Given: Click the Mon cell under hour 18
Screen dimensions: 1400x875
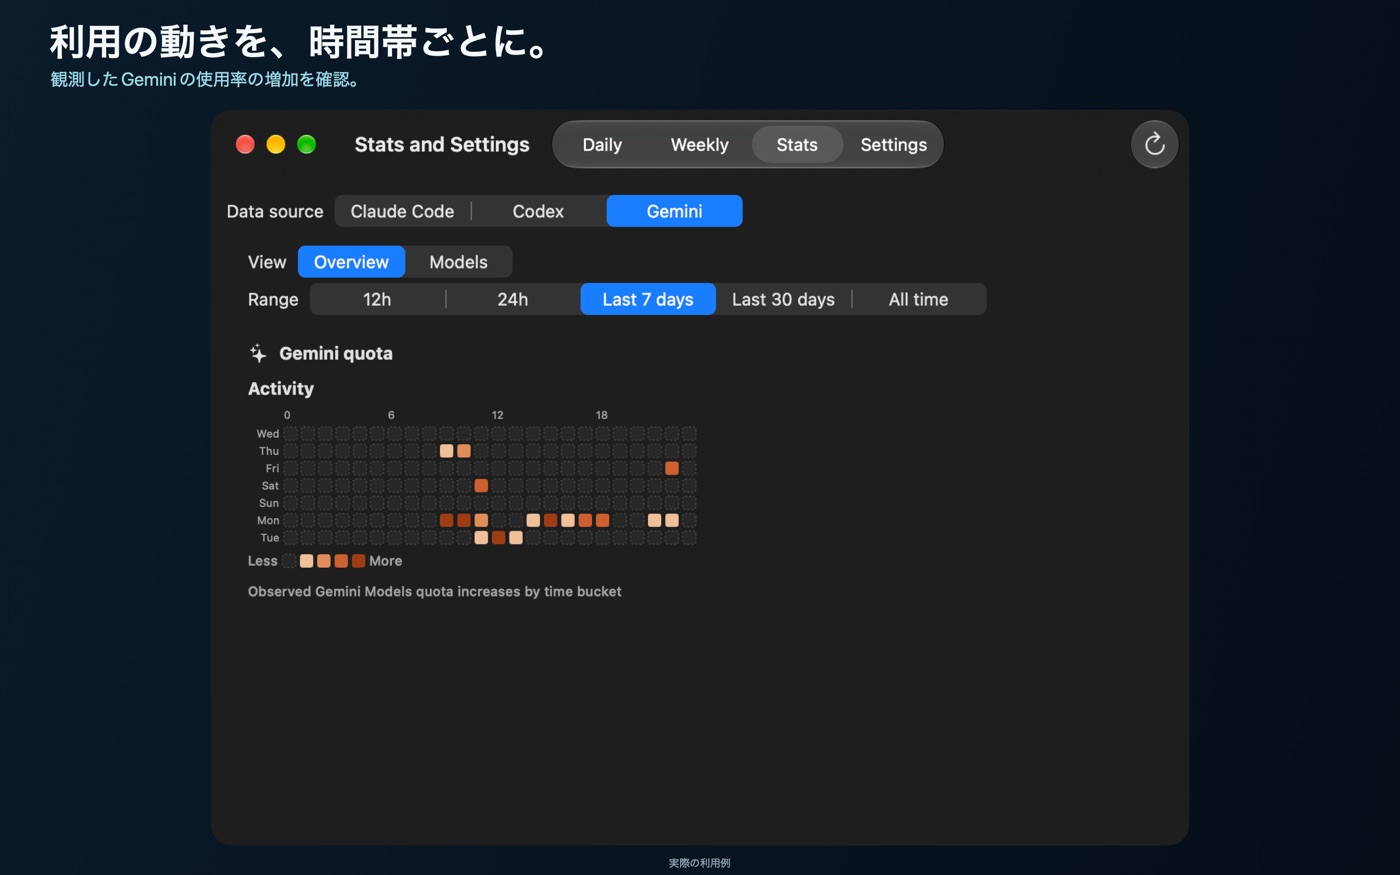Looking at the screenshot, I should [x=602, y=520].
